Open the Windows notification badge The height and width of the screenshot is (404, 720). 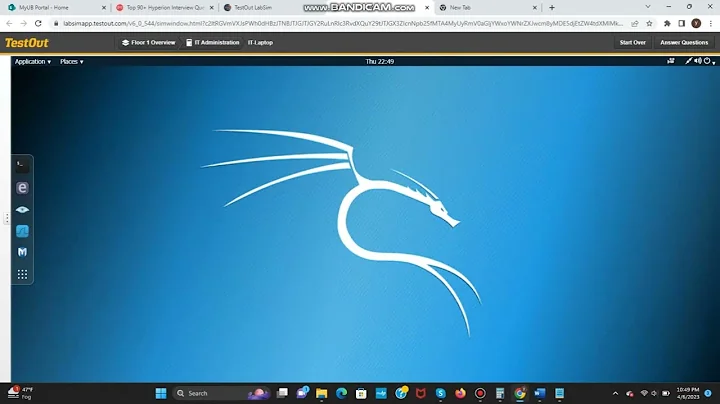coord(708,393)
